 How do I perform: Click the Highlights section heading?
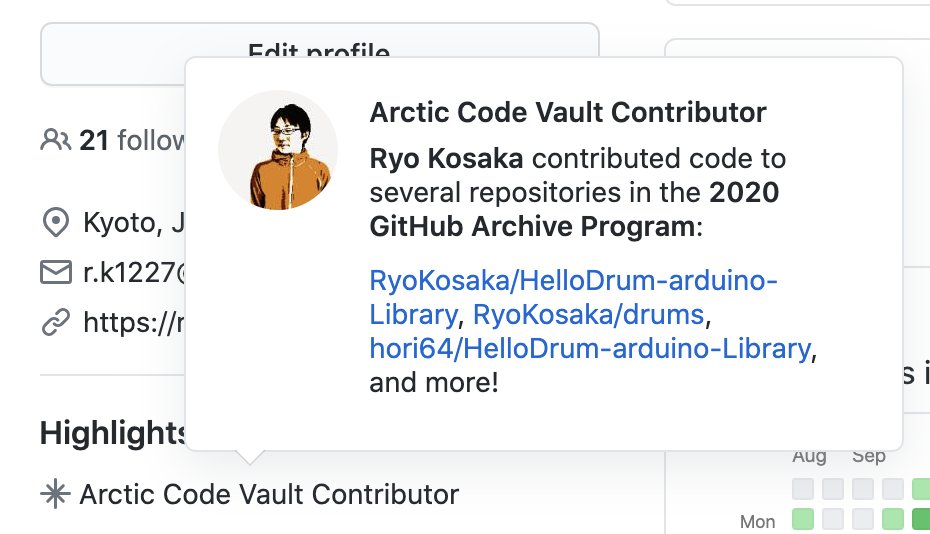[112, 433]
